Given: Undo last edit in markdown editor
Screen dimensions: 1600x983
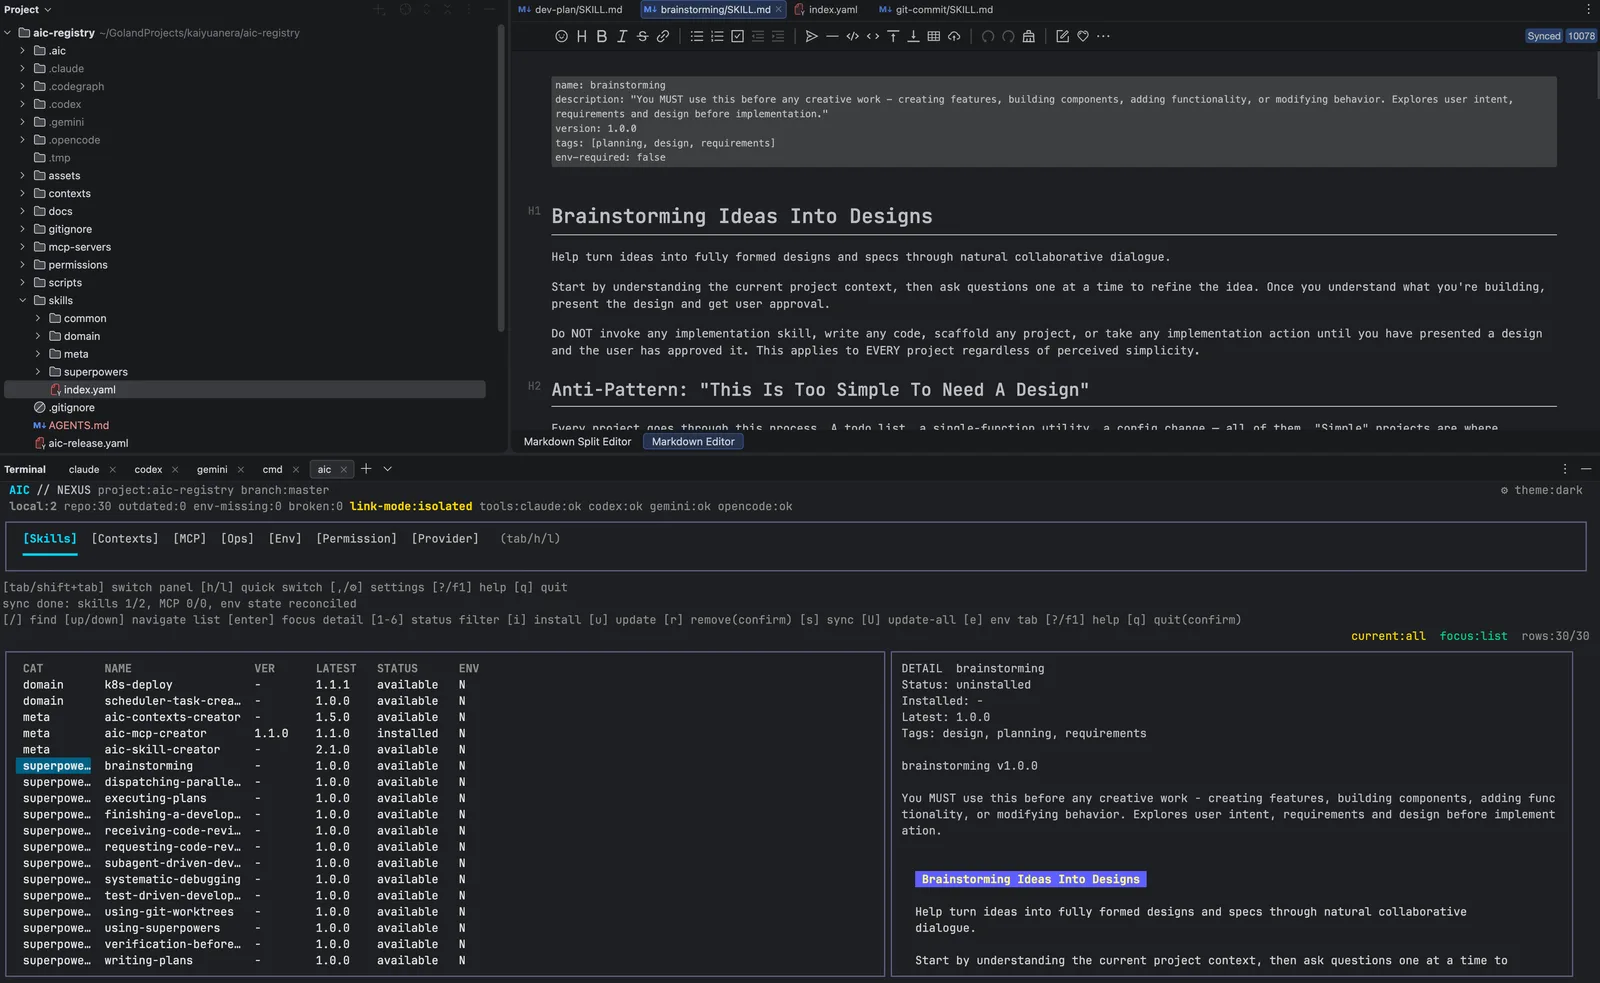Looking at the screenshot, I should (x=988, y=36).
